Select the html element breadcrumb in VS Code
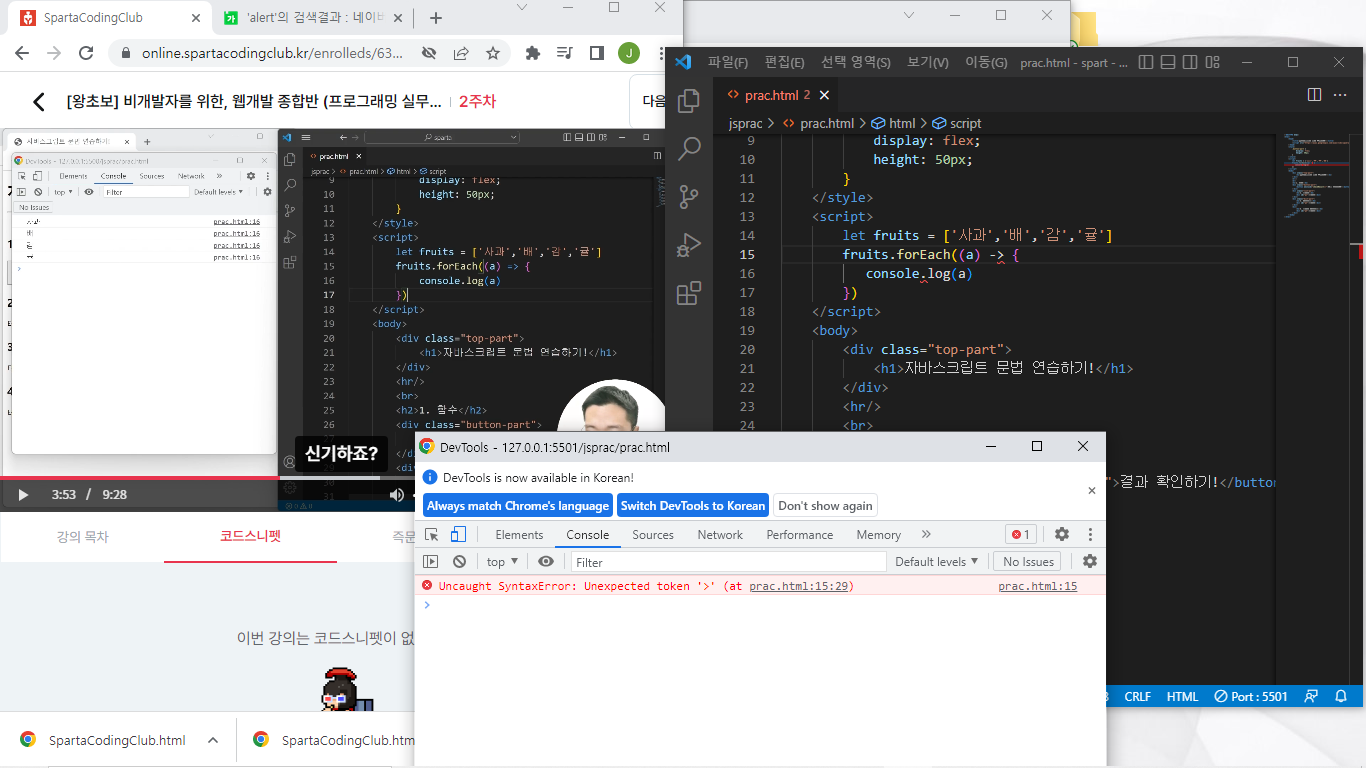Image resolution: width=1366 pixels, height=768 pixels. [x=893, y=123]
